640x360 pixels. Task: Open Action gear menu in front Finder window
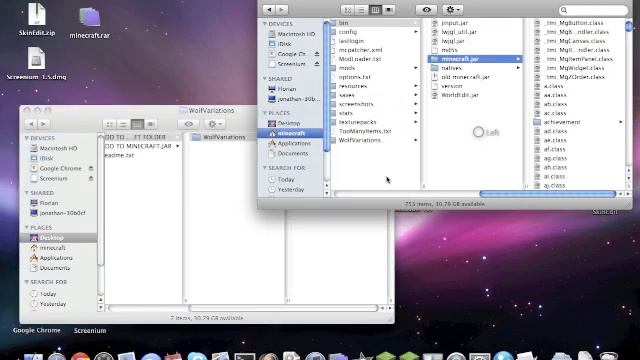pyautogui.click(x=452, y=10)
